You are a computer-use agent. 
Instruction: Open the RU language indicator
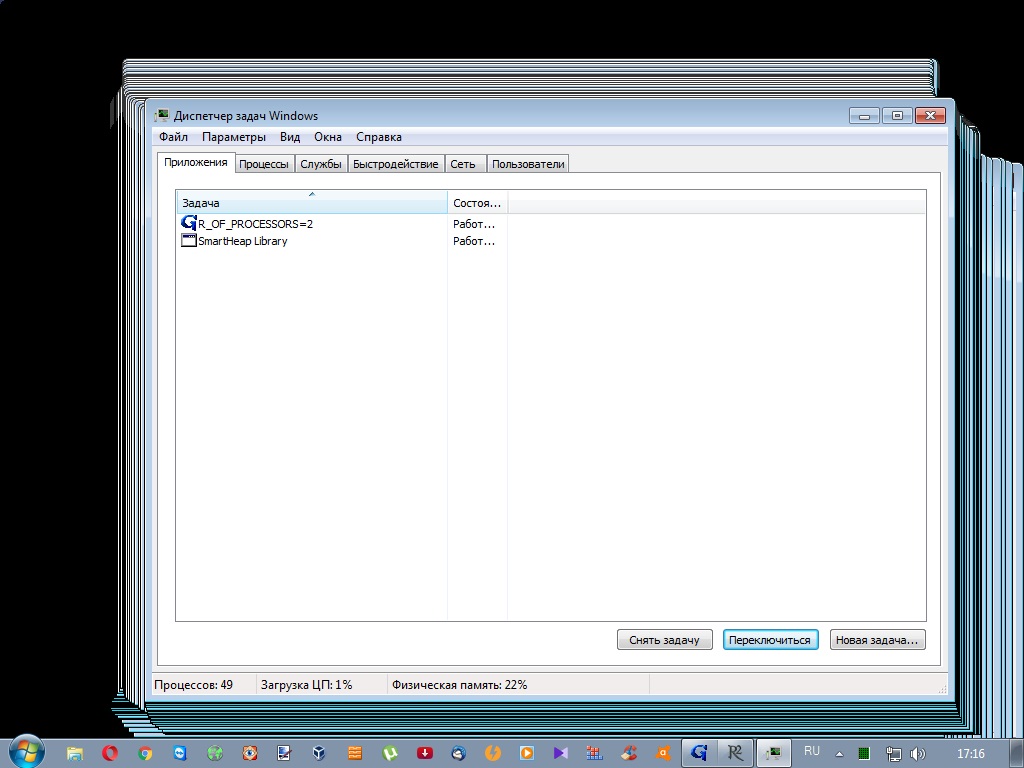pos(812,751)
